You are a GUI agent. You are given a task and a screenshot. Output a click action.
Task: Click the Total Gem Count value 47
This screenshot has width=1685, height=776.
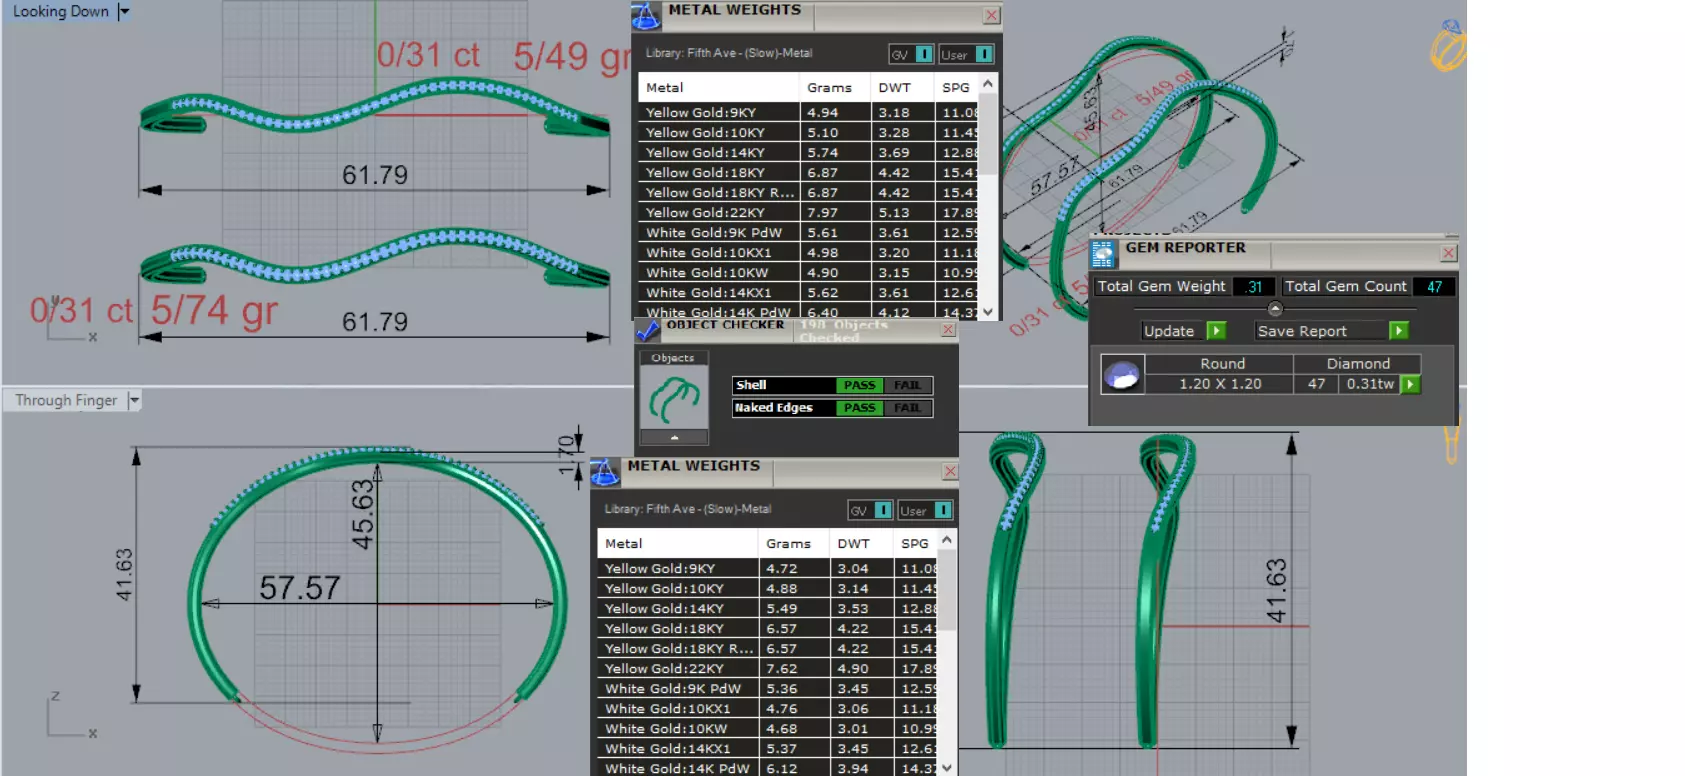1434,287
